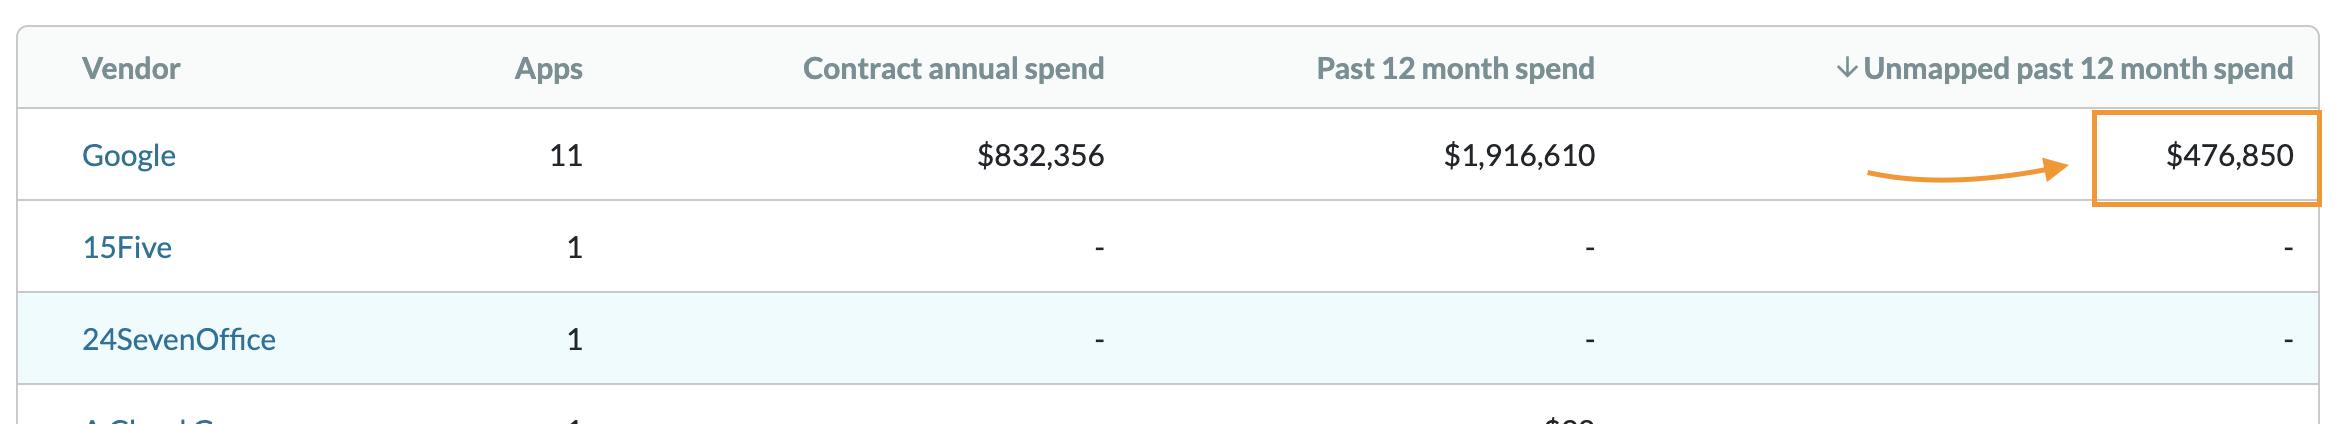Screen dimensions: 2342x424
Task: Click the Contract annual spend header
Action: pyautogui.click(x=953, y=68)
